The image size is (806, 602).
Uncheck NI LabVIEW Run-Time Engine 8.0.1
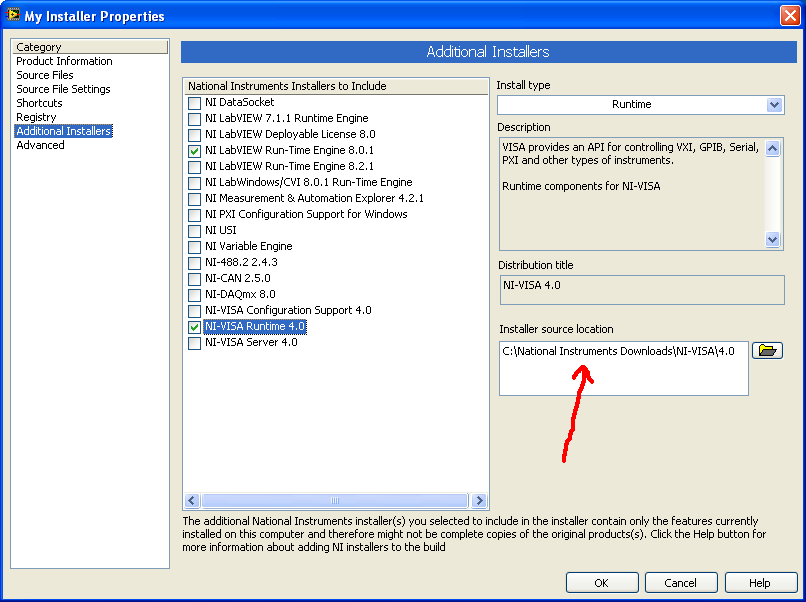(x=194, y=151)
